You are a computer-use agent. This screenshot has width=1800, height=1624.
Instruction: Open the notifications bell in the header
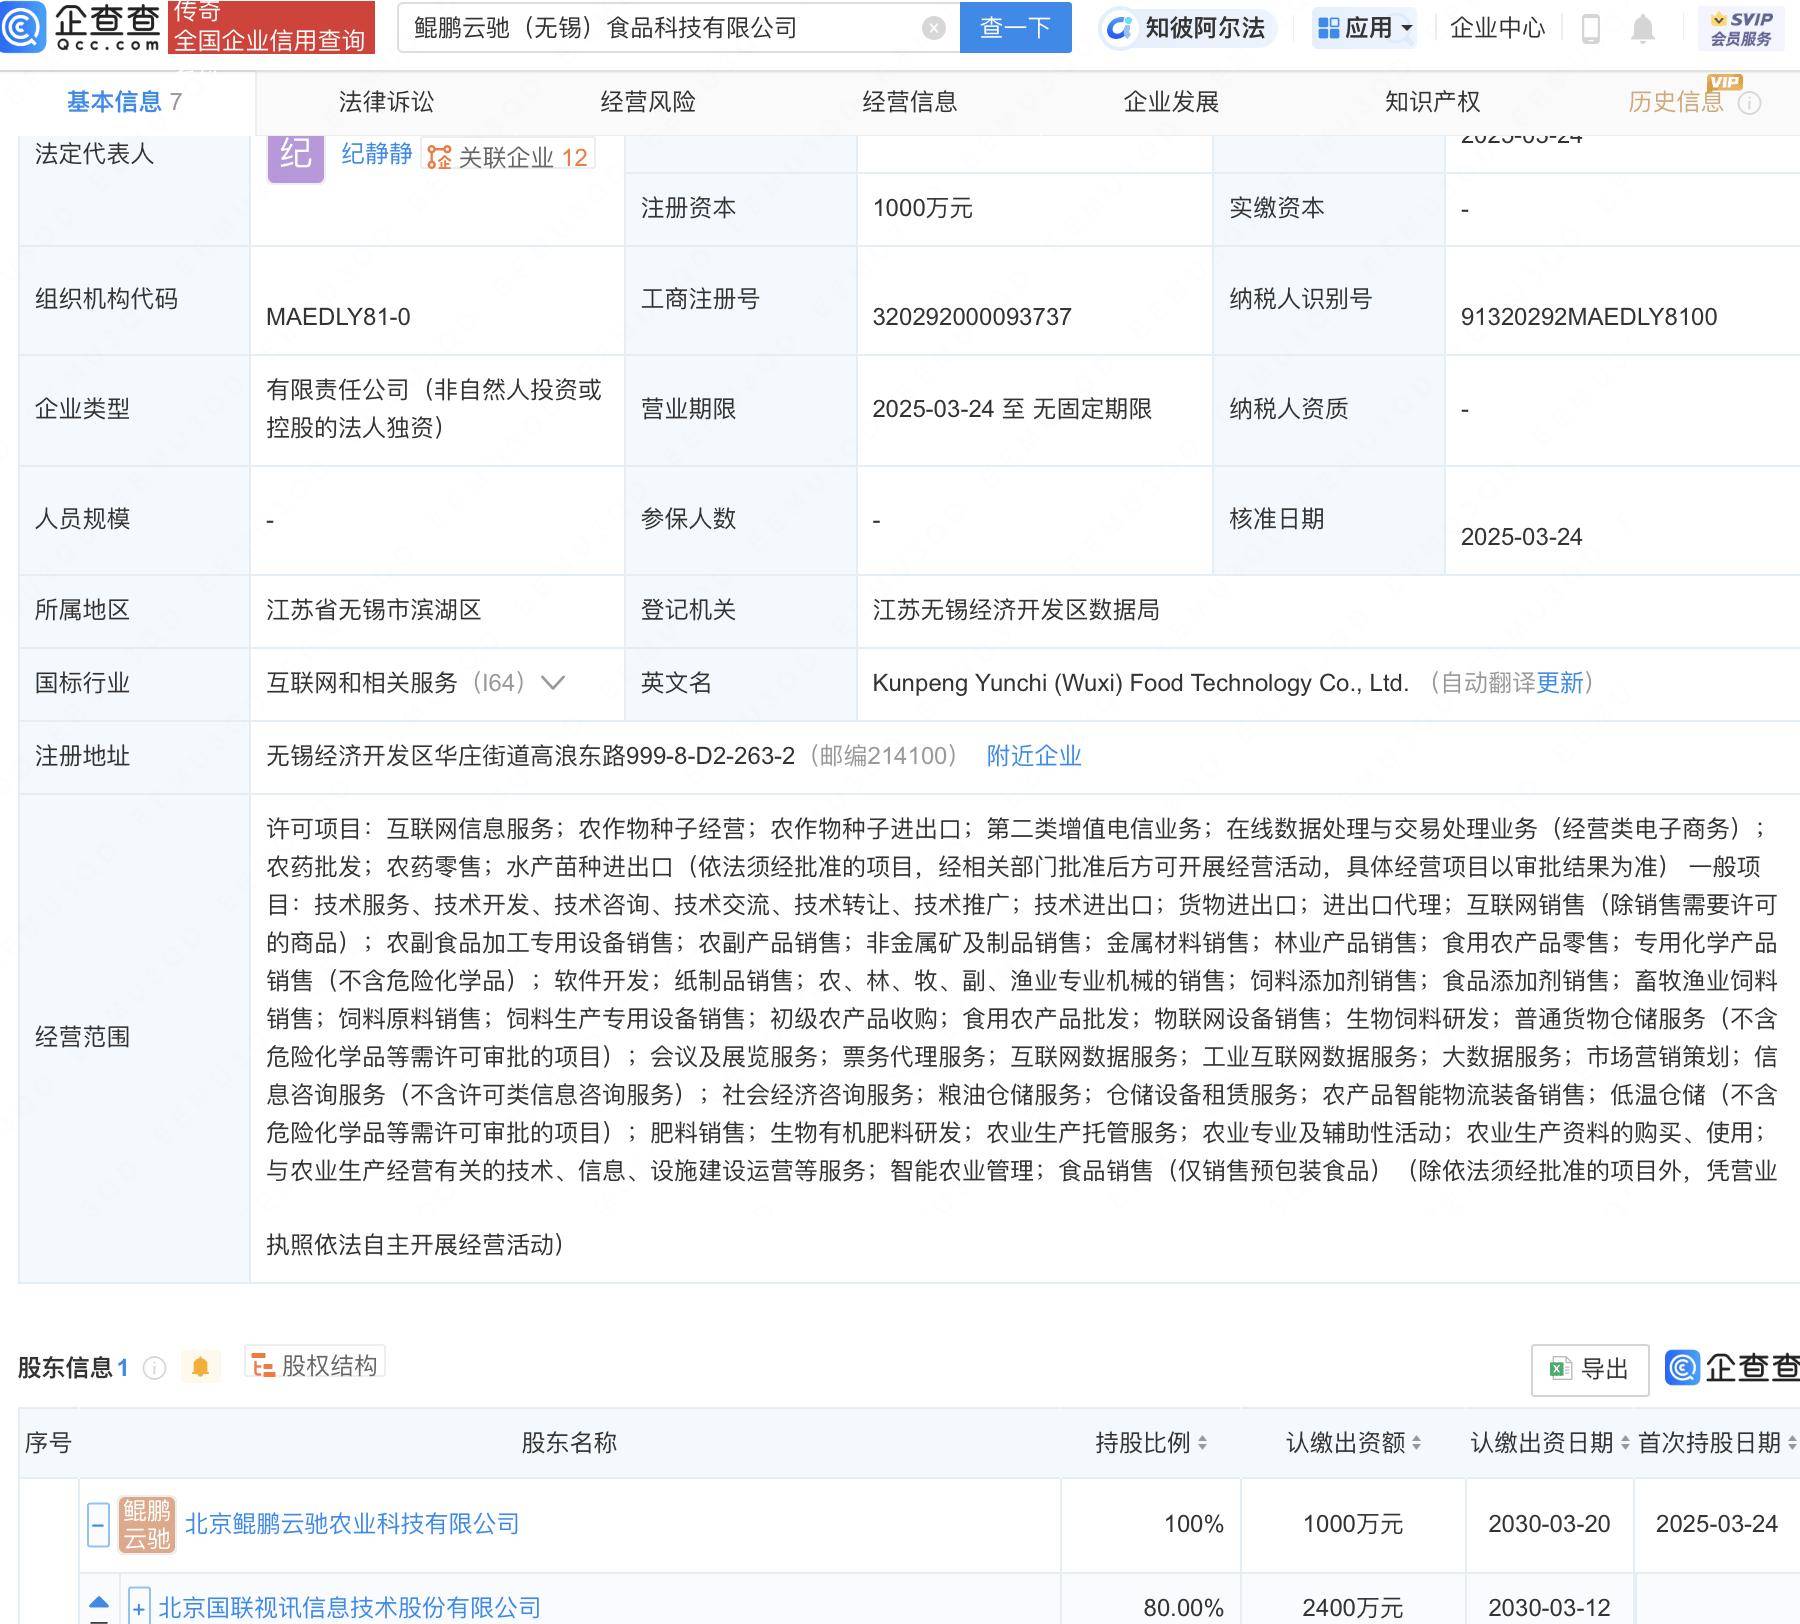[x=1642, y=29]
